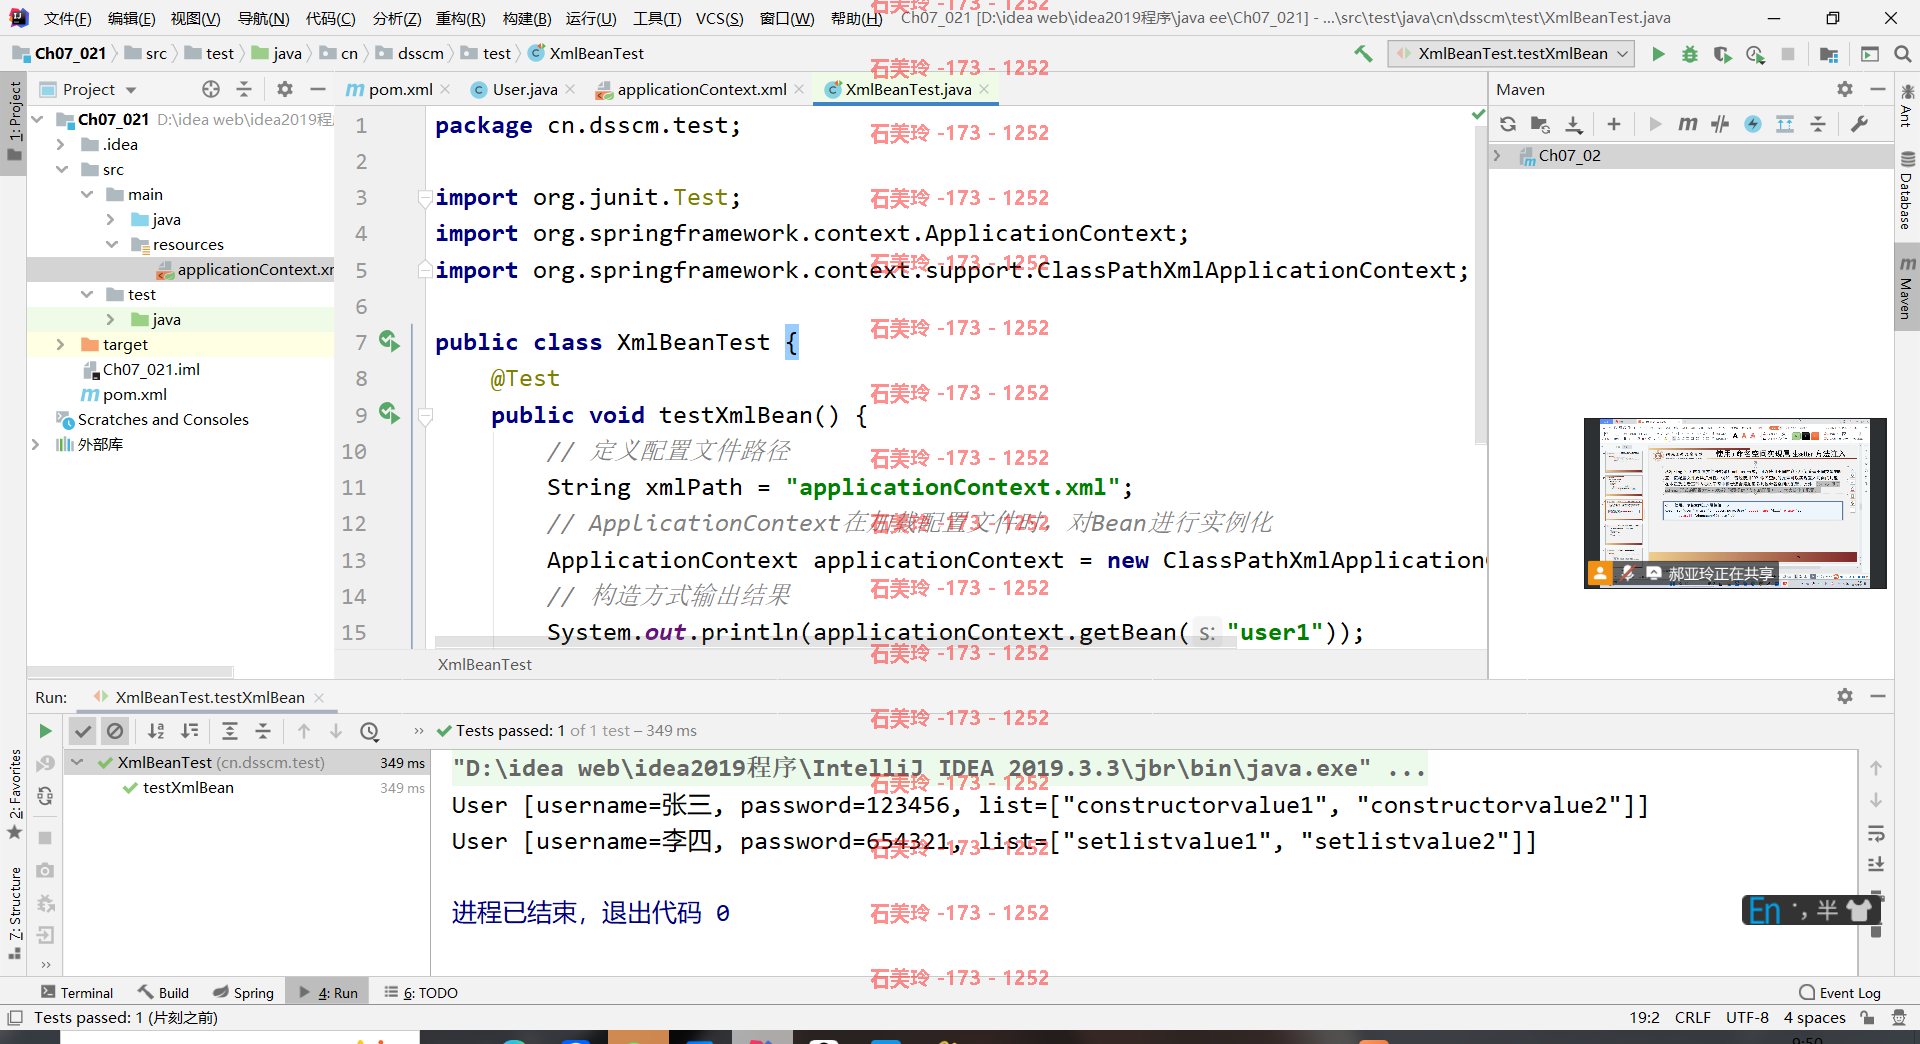
Task: Click the Search Everywhere magnifier
Action: click(x=1903, y=54)
